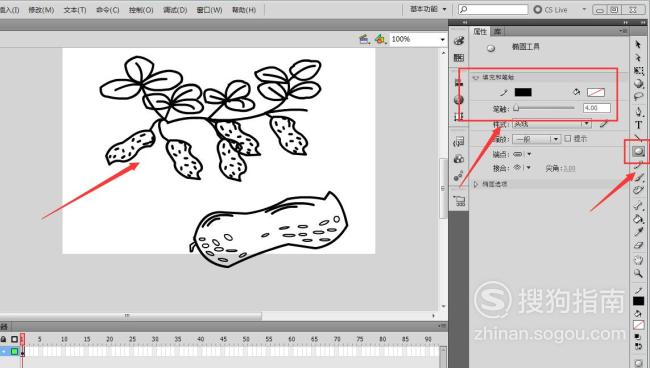Select the Eraser tool
The width and height of the screenshot is (650, 368).
(638, 245)
